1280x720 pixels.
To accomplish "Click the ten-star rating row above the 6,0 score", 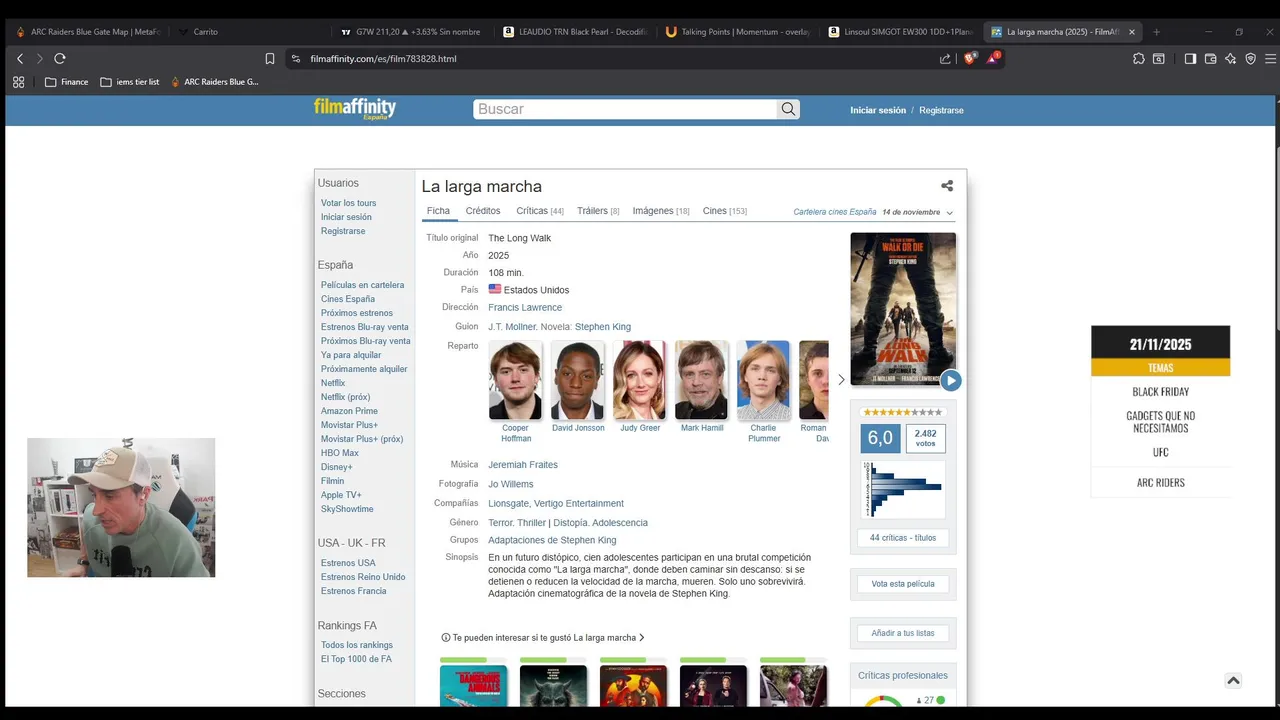I will 902,412.
